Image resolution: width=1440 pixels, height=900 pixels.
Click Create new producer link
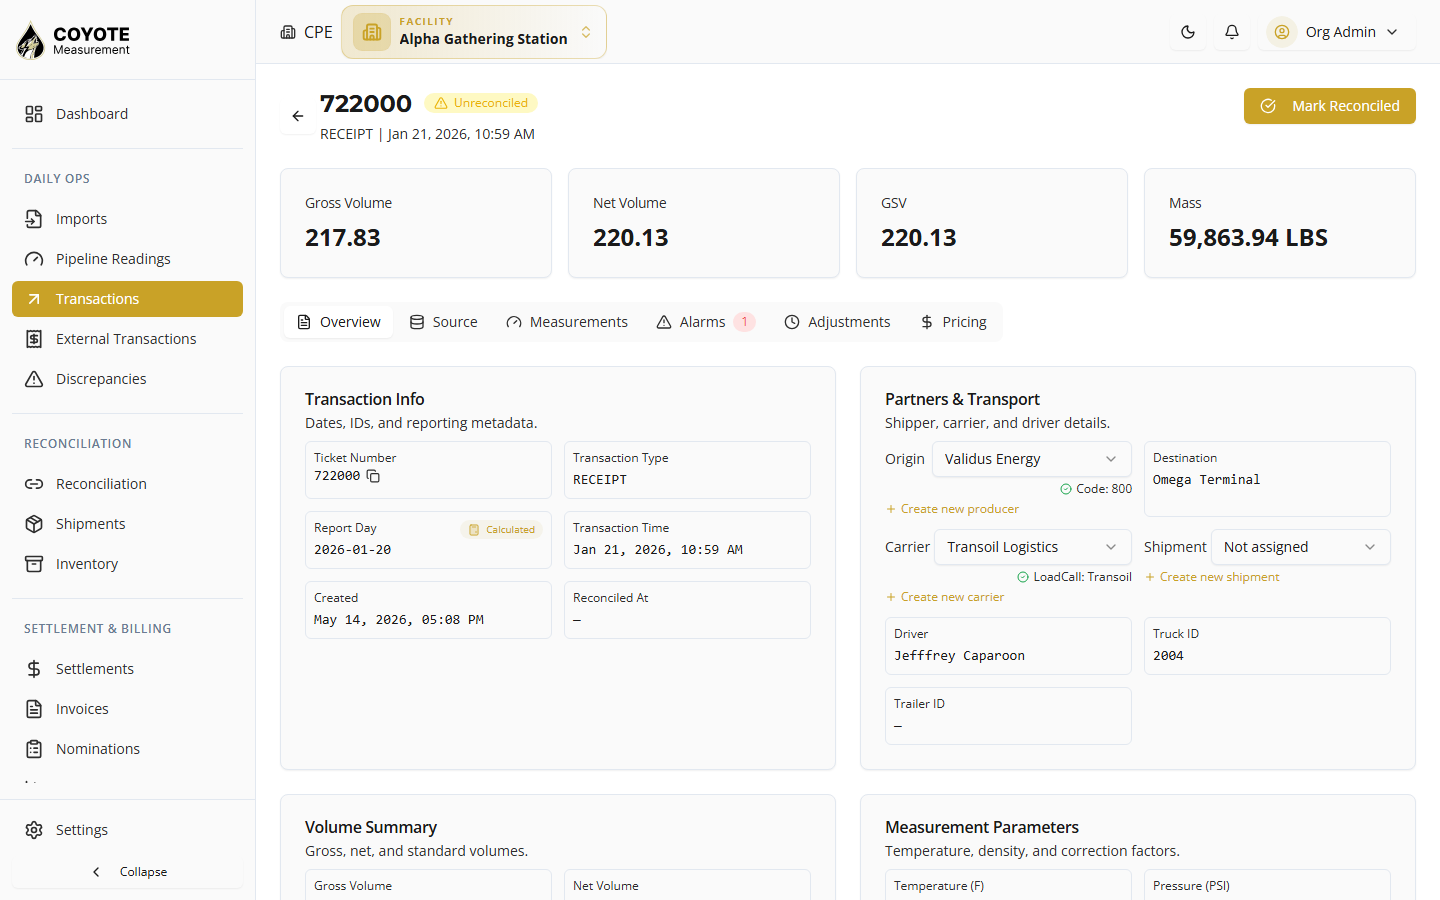point(952,509)
